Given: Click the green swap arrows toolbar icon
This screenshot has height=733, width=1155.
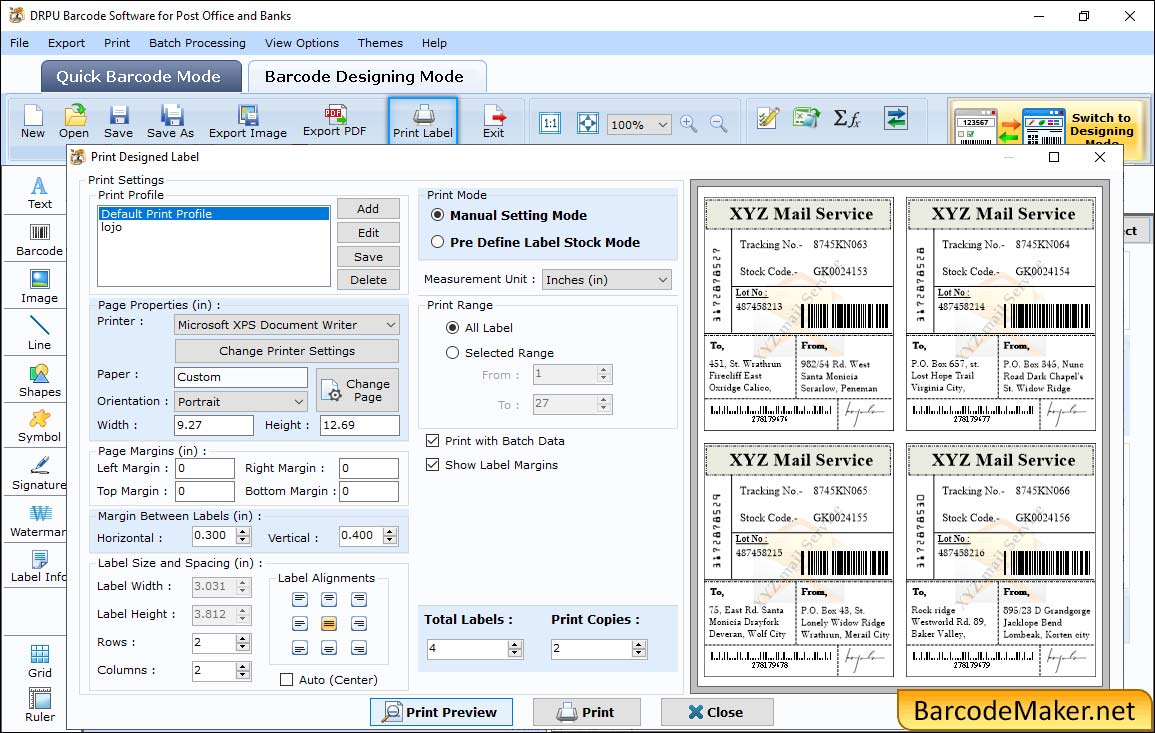Looking at the screenshot, I should (x=896, y=118).
